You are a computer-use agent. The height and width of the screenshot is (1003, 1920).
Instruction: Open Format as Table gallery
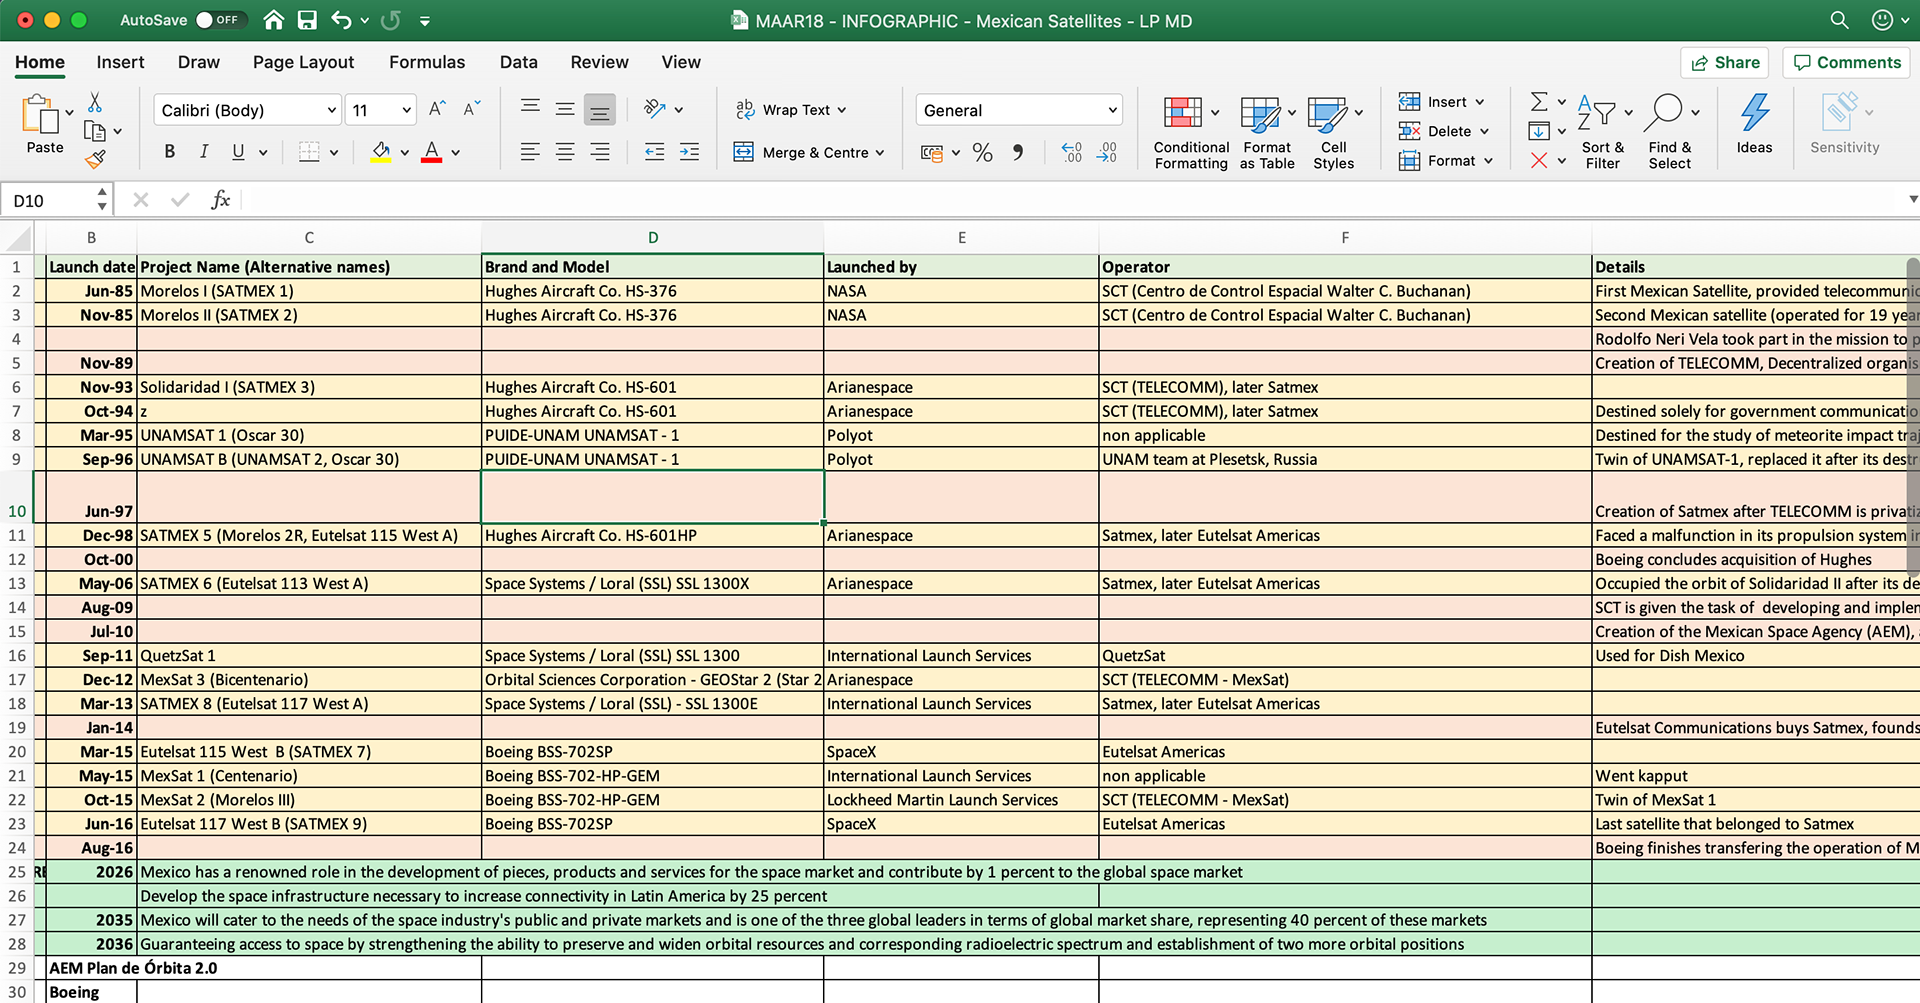1267,132
